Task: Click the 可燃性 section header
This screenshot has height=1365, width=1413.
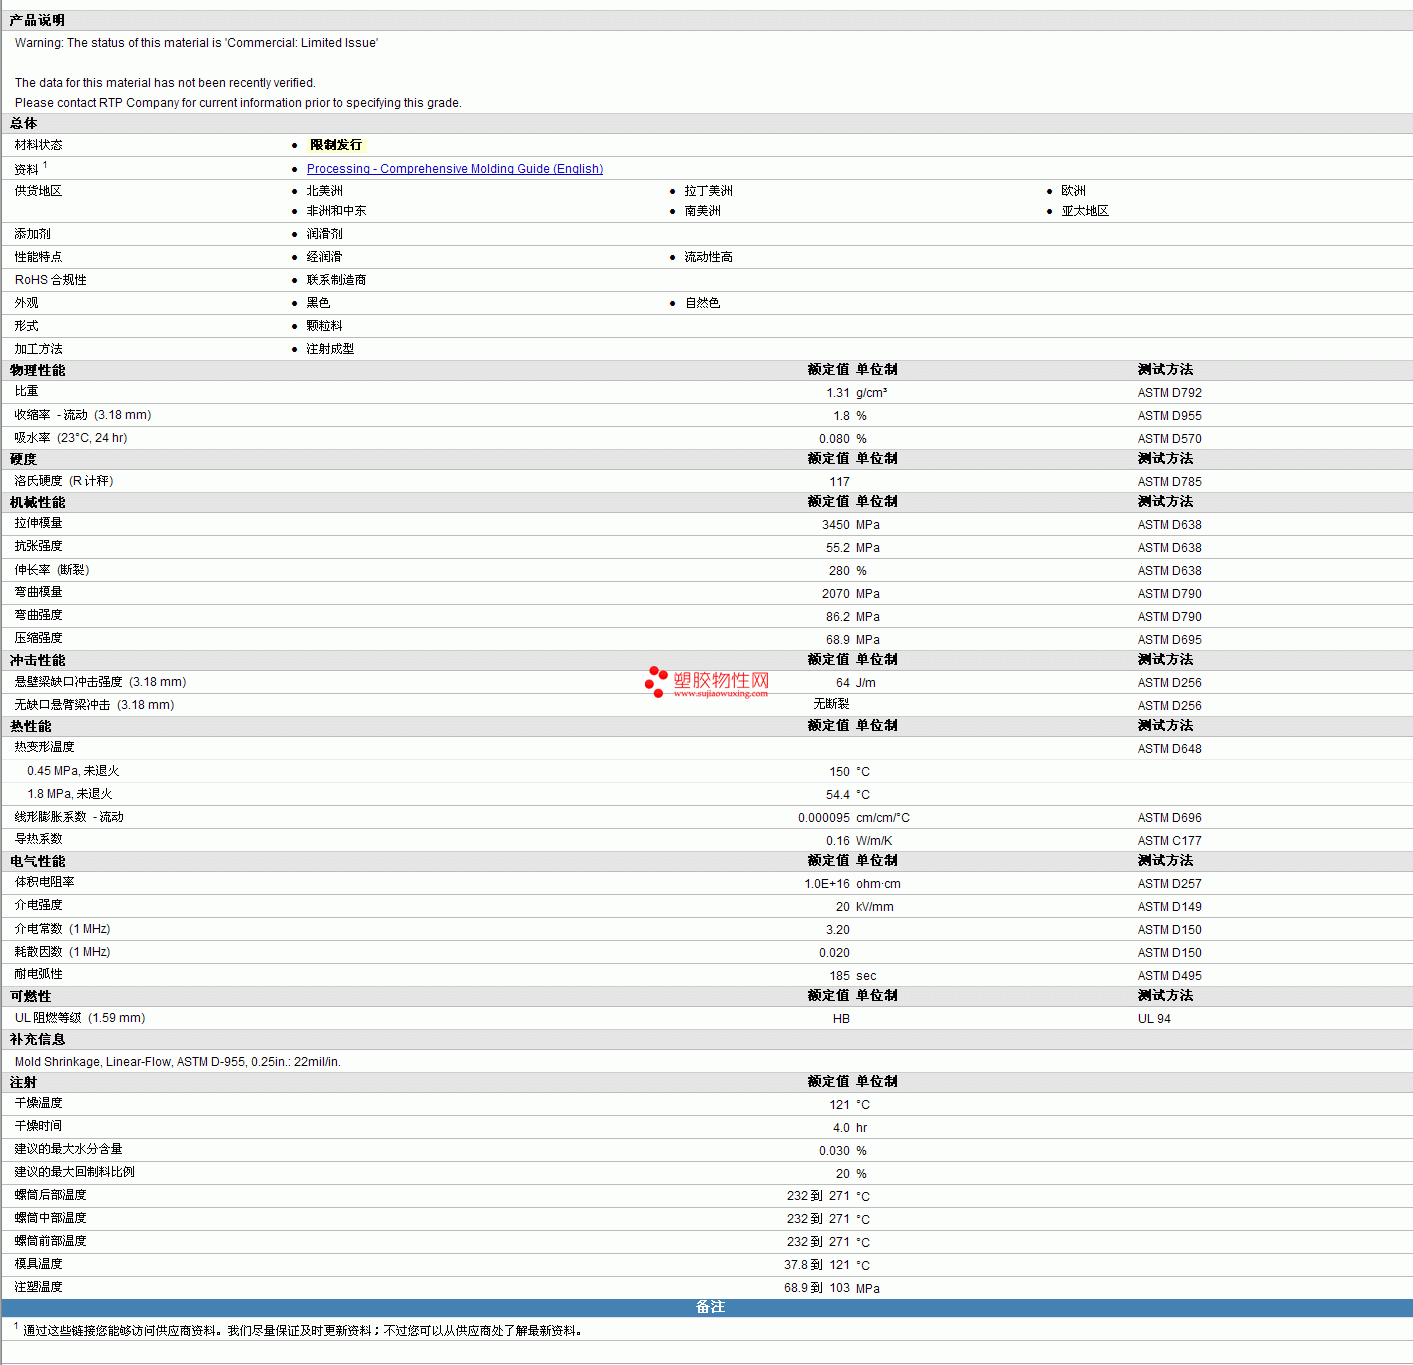Action: (x=30, y=996)
